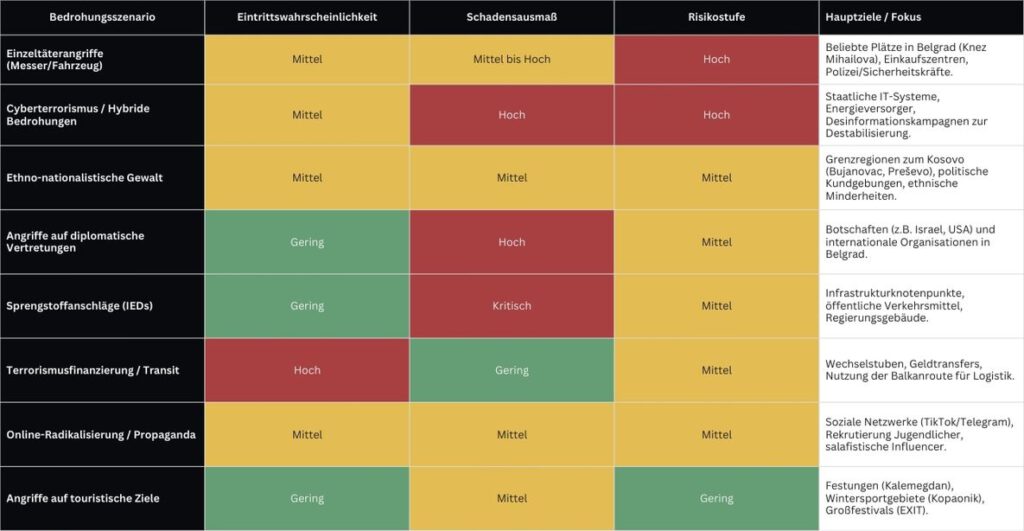Click the green Gering damage cell for Terrorismusfinanzierung
Image resolution: width=1024 pixels, height=531 pixels.
tap(511, 370)
